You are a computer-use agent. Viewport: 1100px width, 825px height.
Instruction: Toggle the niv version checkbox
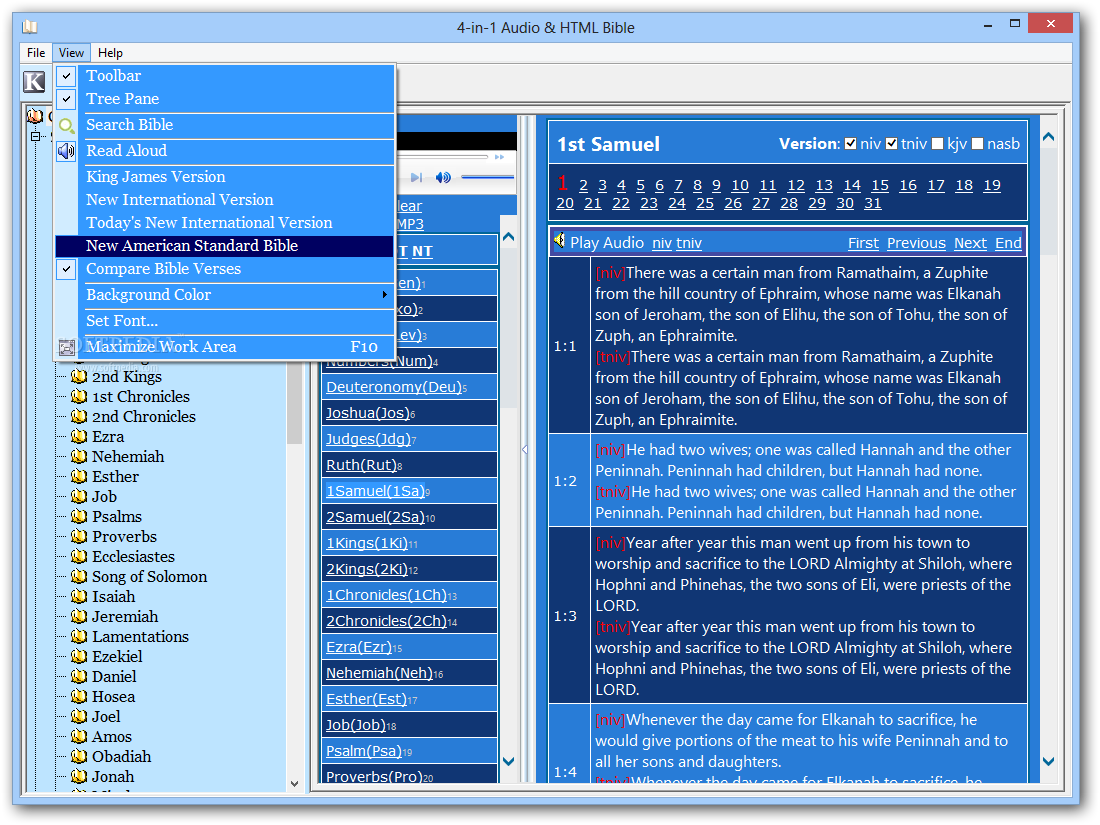point(851,144)
